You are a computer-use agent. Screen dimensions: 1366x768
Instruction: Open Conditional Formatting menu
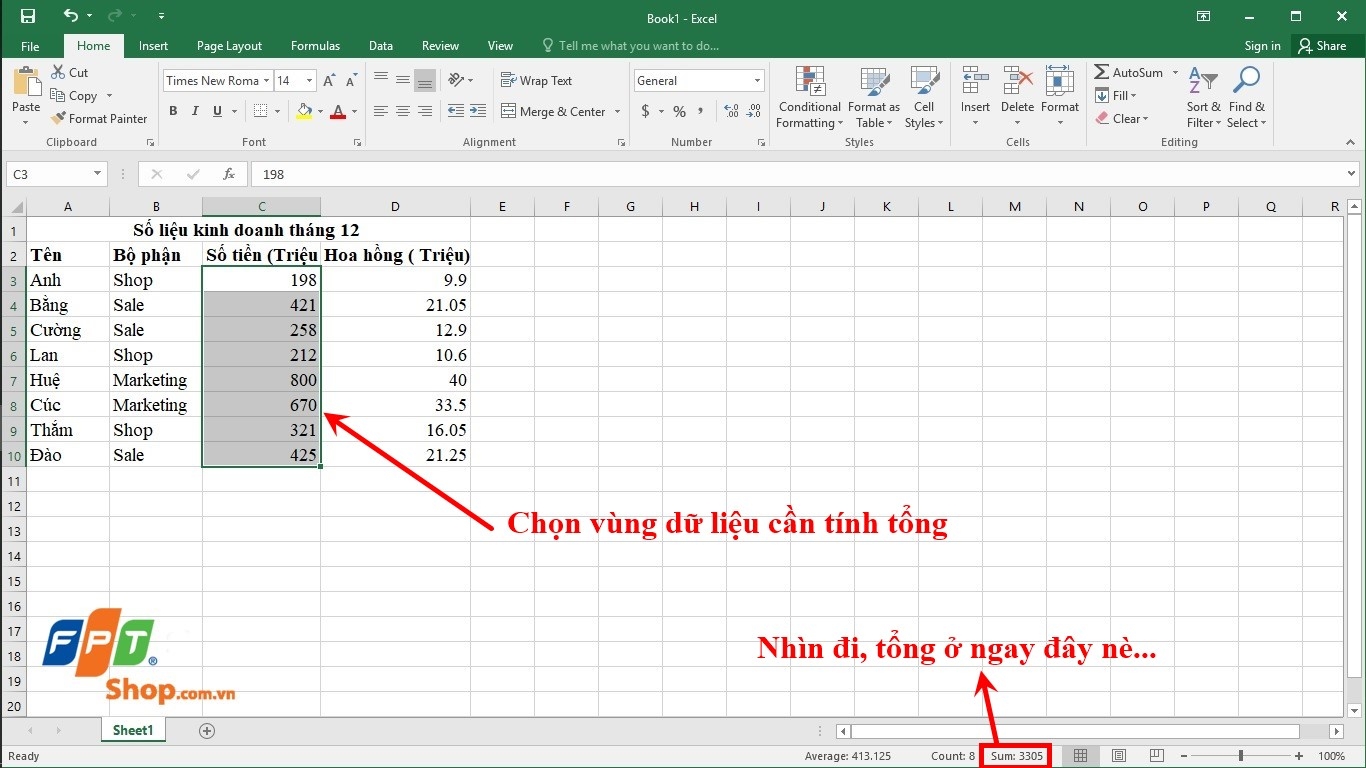tap(810, 97)
